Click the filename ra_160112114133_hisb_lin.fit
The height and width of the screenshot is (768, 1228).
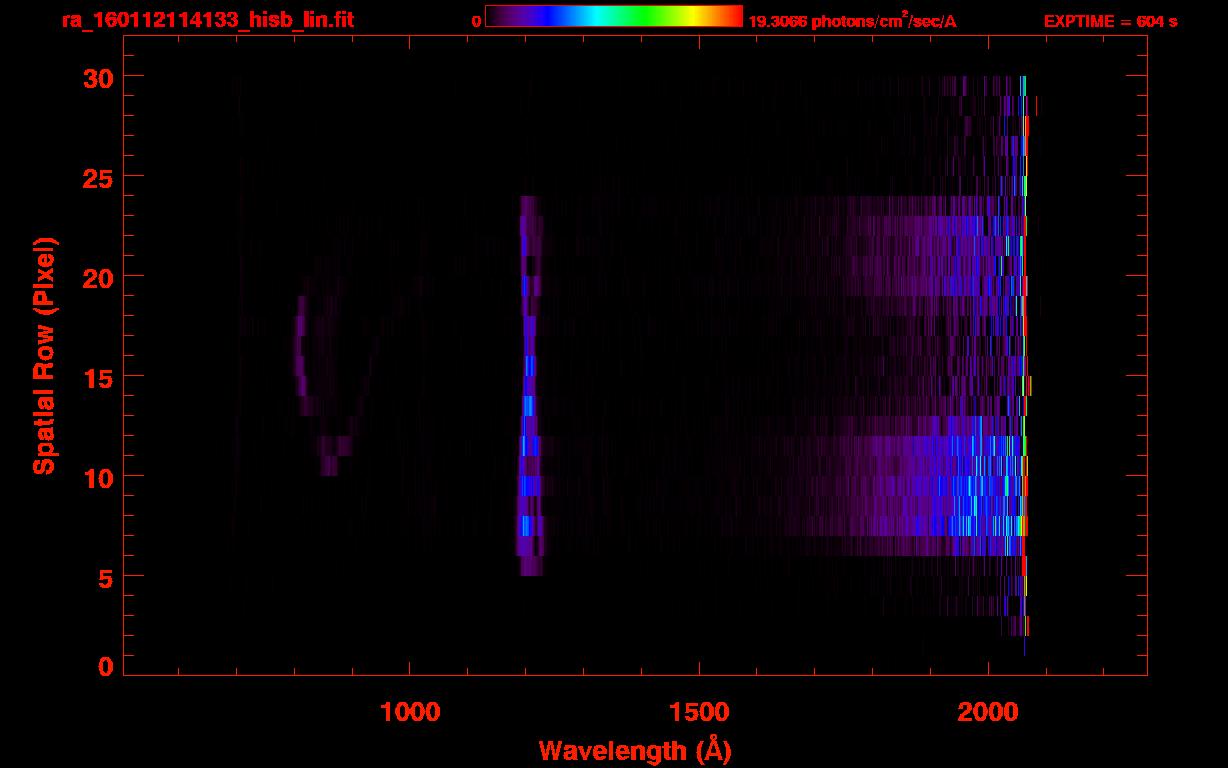(206, 20)
